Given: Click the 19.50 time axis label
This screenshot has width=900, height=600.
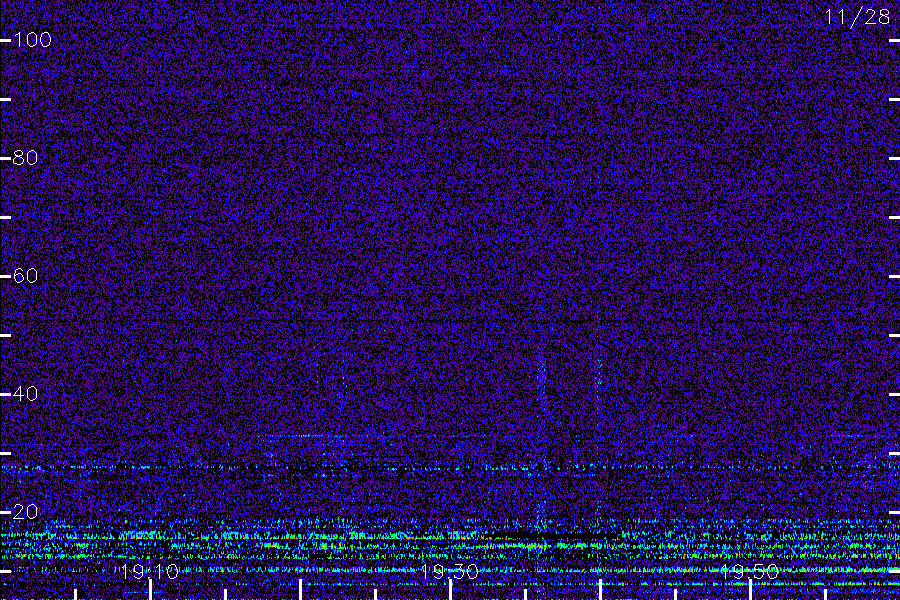Looking at the screenshot, I should coord(750,572).
